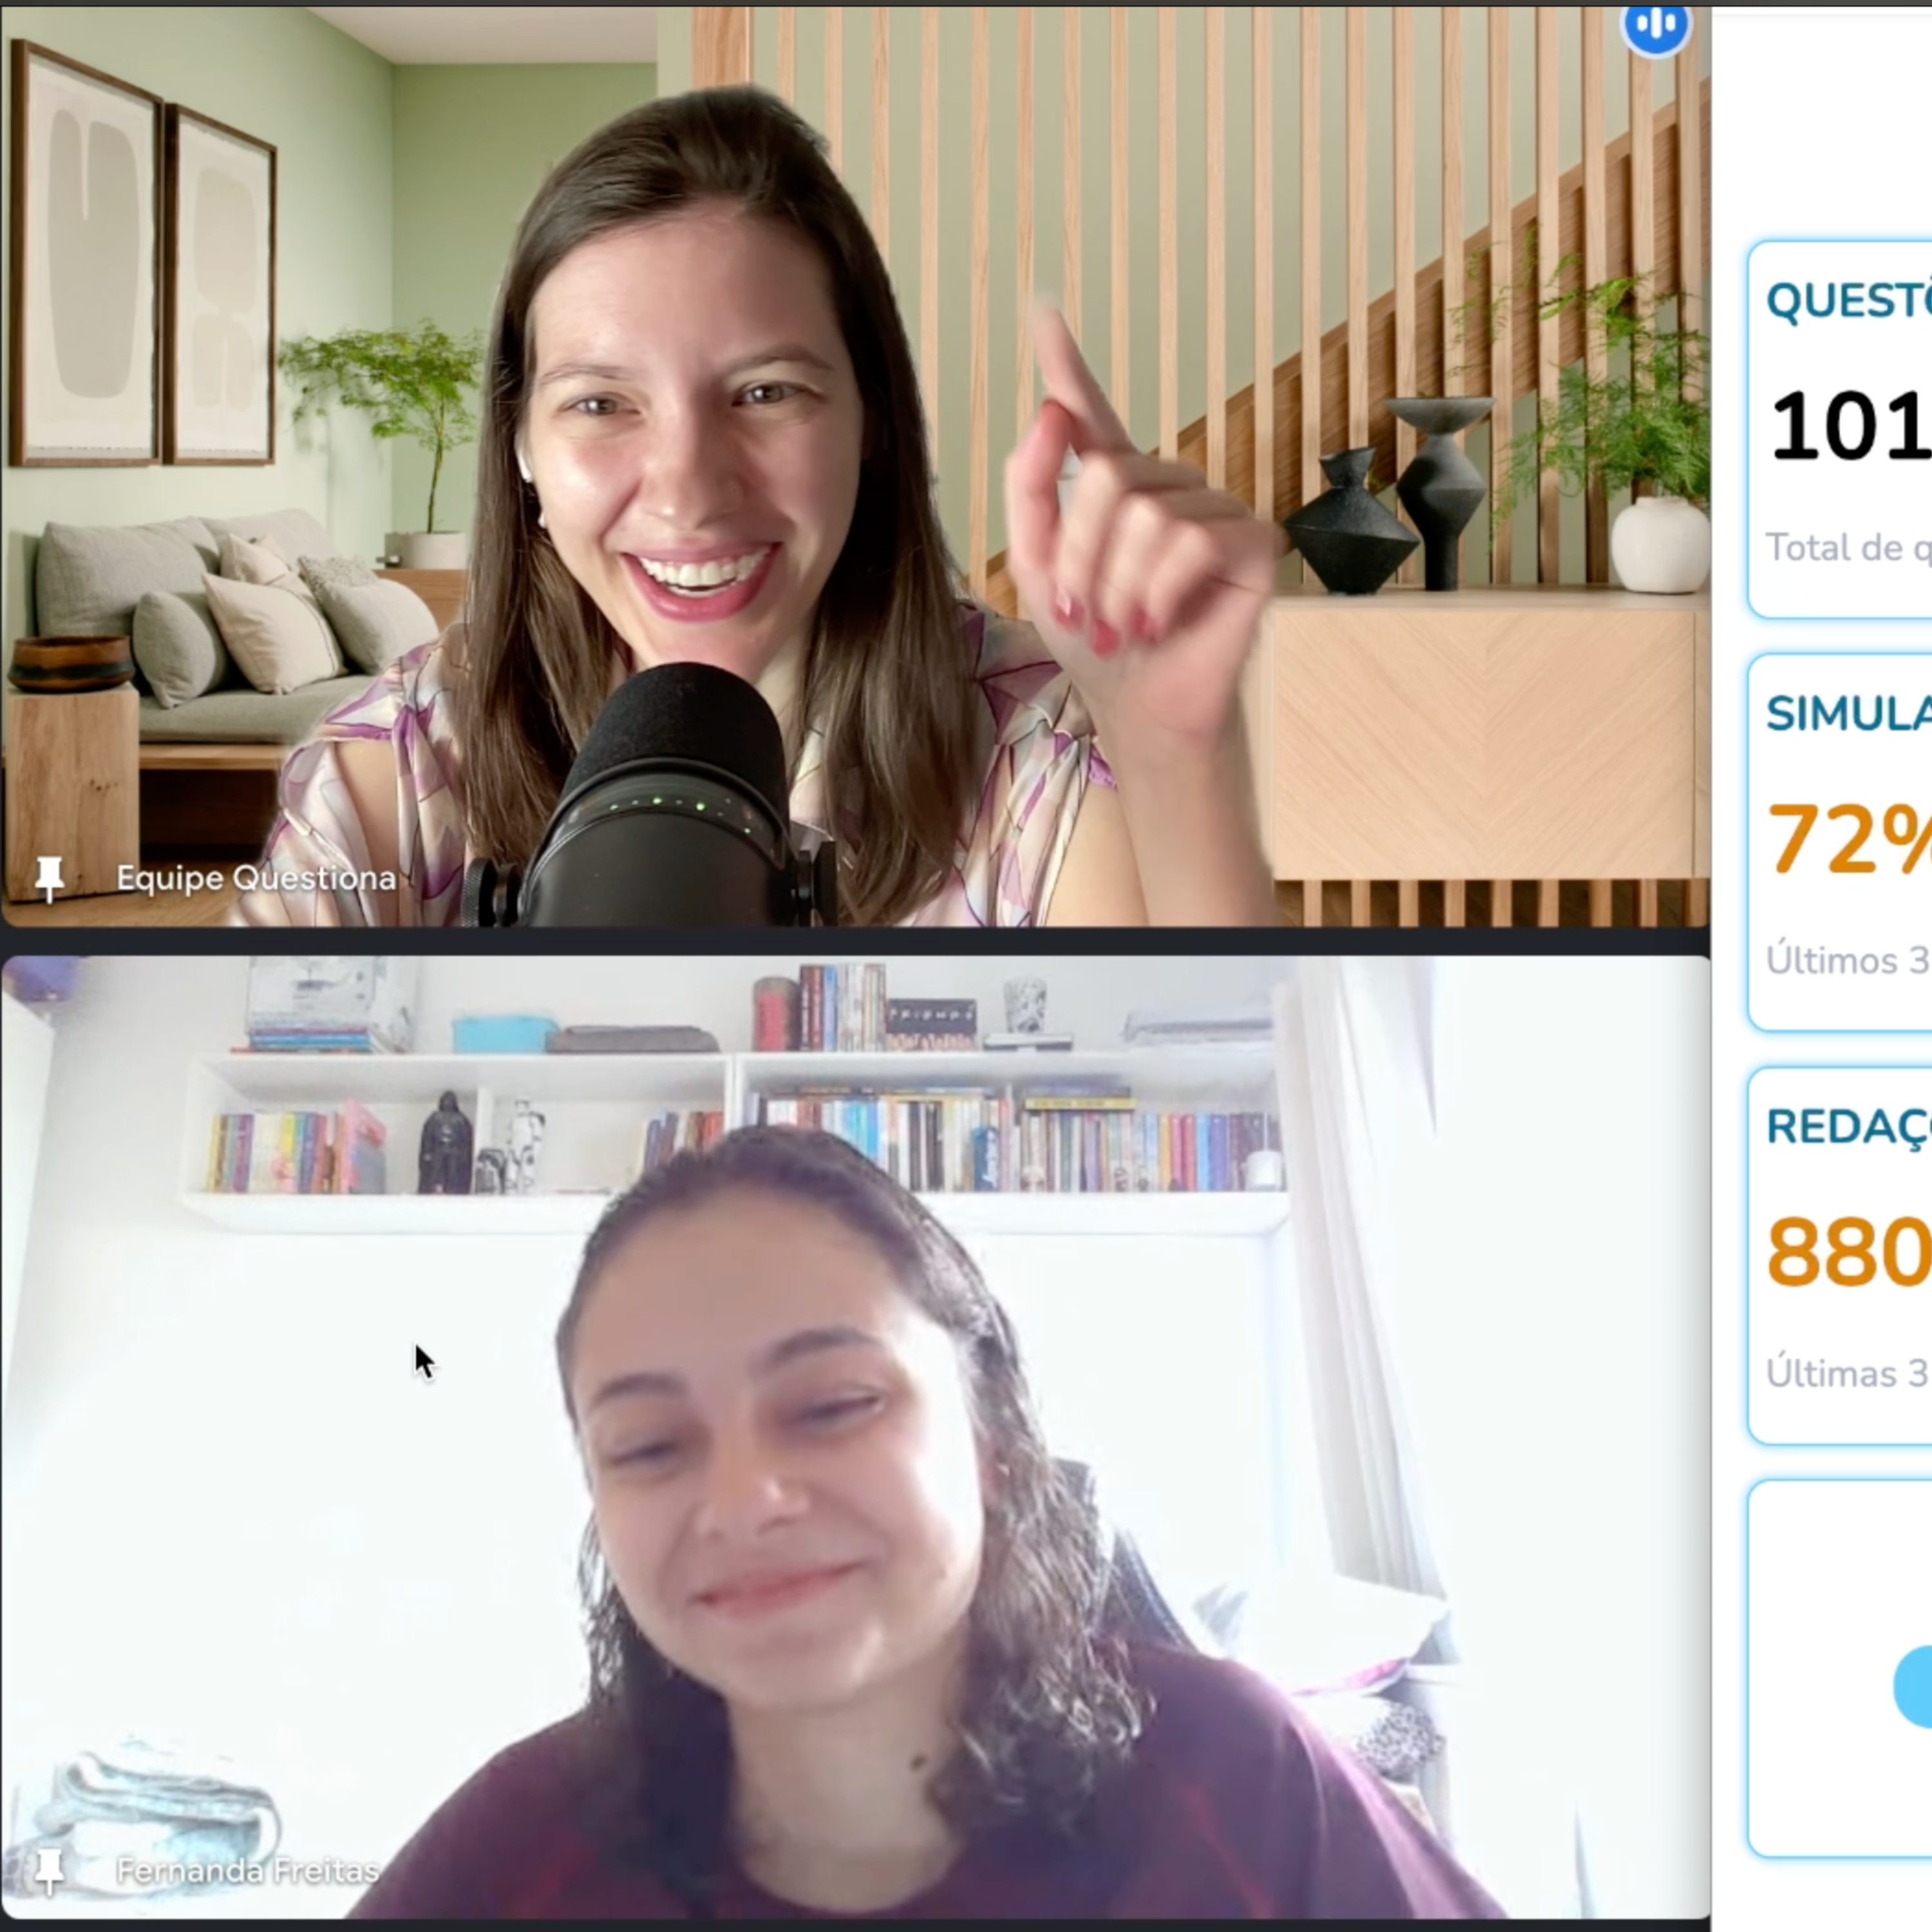
Task: Click the orange 880 score value
Action: click(1849, 1252)
